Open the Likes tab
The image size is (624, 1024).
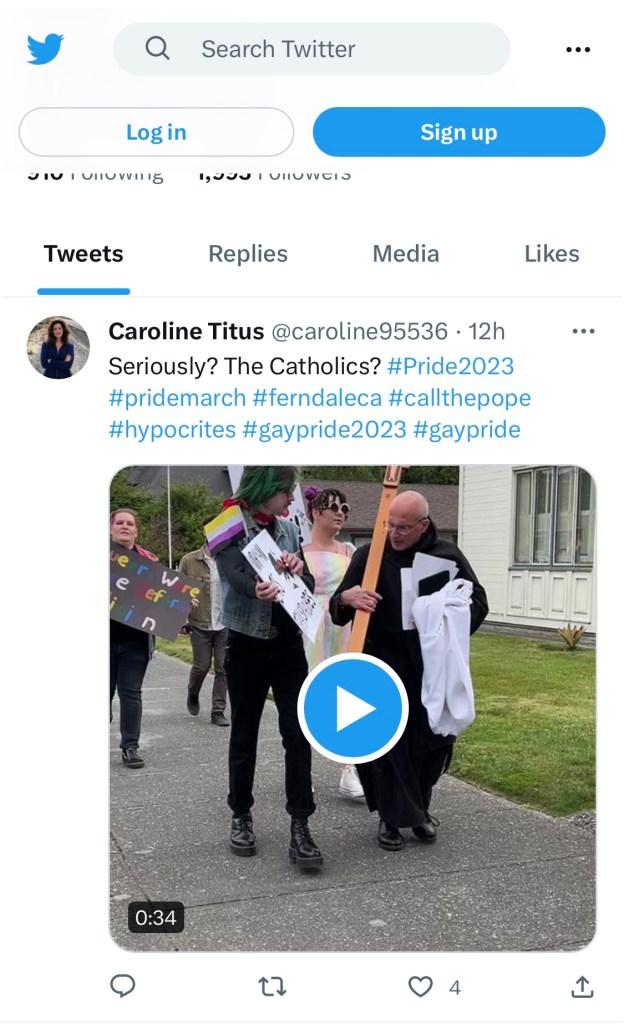(x=552, y=253)
